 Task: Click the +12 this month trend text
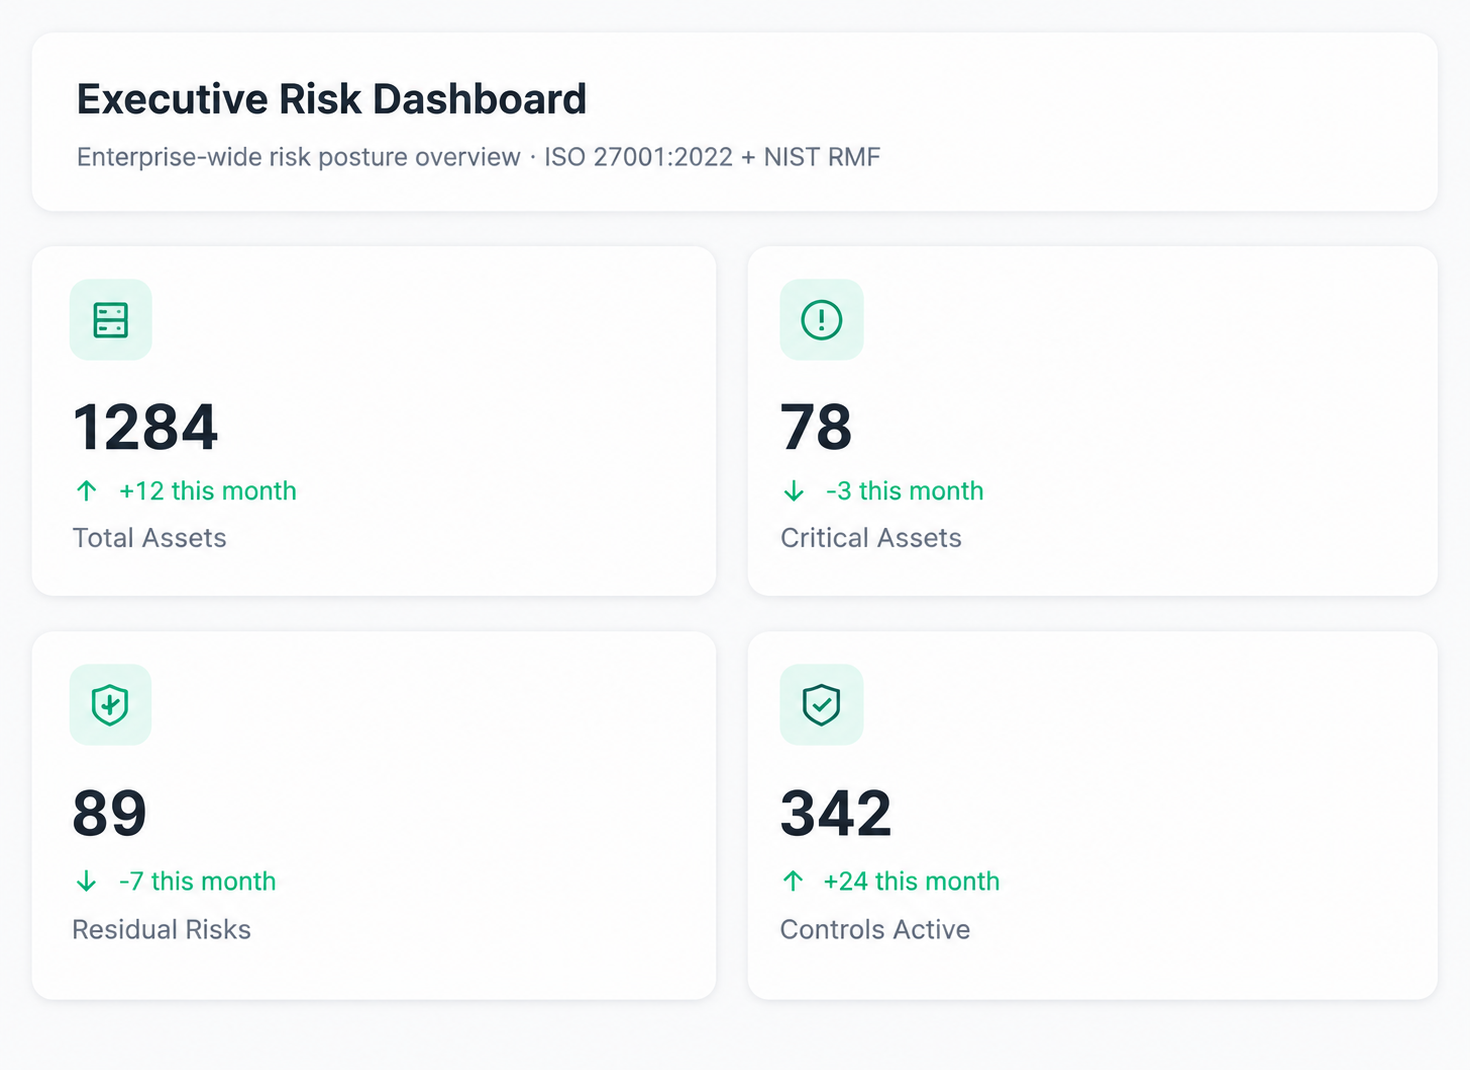[x=208, y=491]
